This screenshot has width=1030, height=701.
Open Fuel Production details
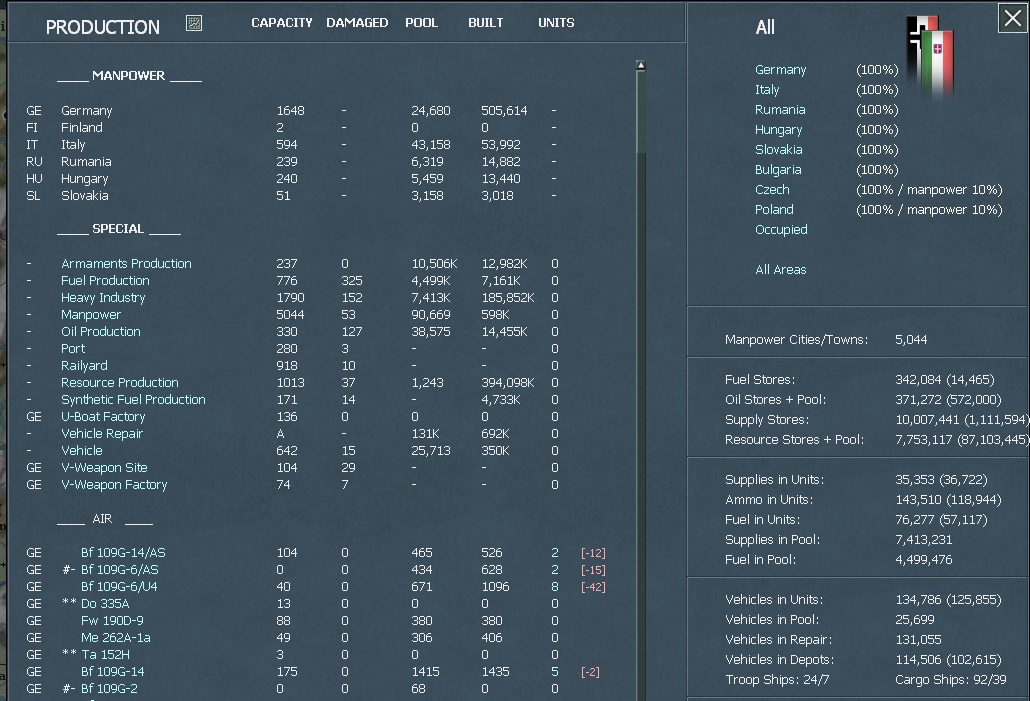coord(105,281)
